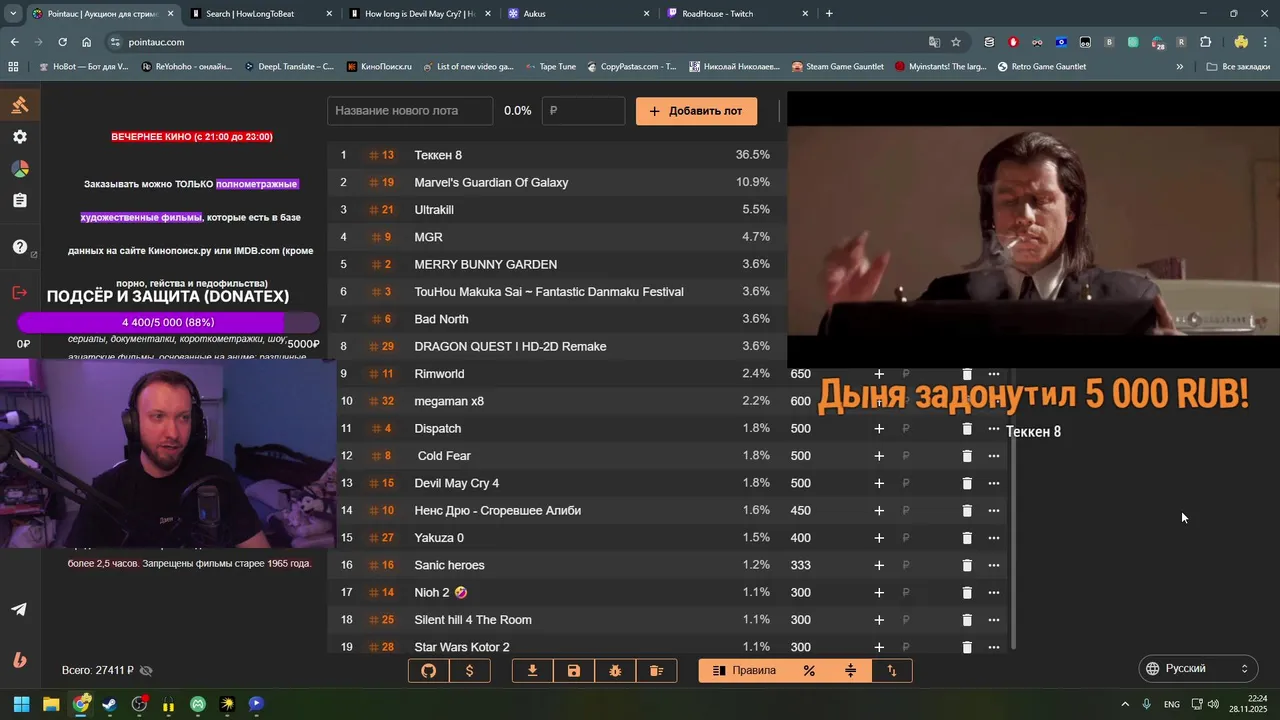Click the bug report icon
1280x720 pixels.
pyautogui.click(x=615, y=671)
